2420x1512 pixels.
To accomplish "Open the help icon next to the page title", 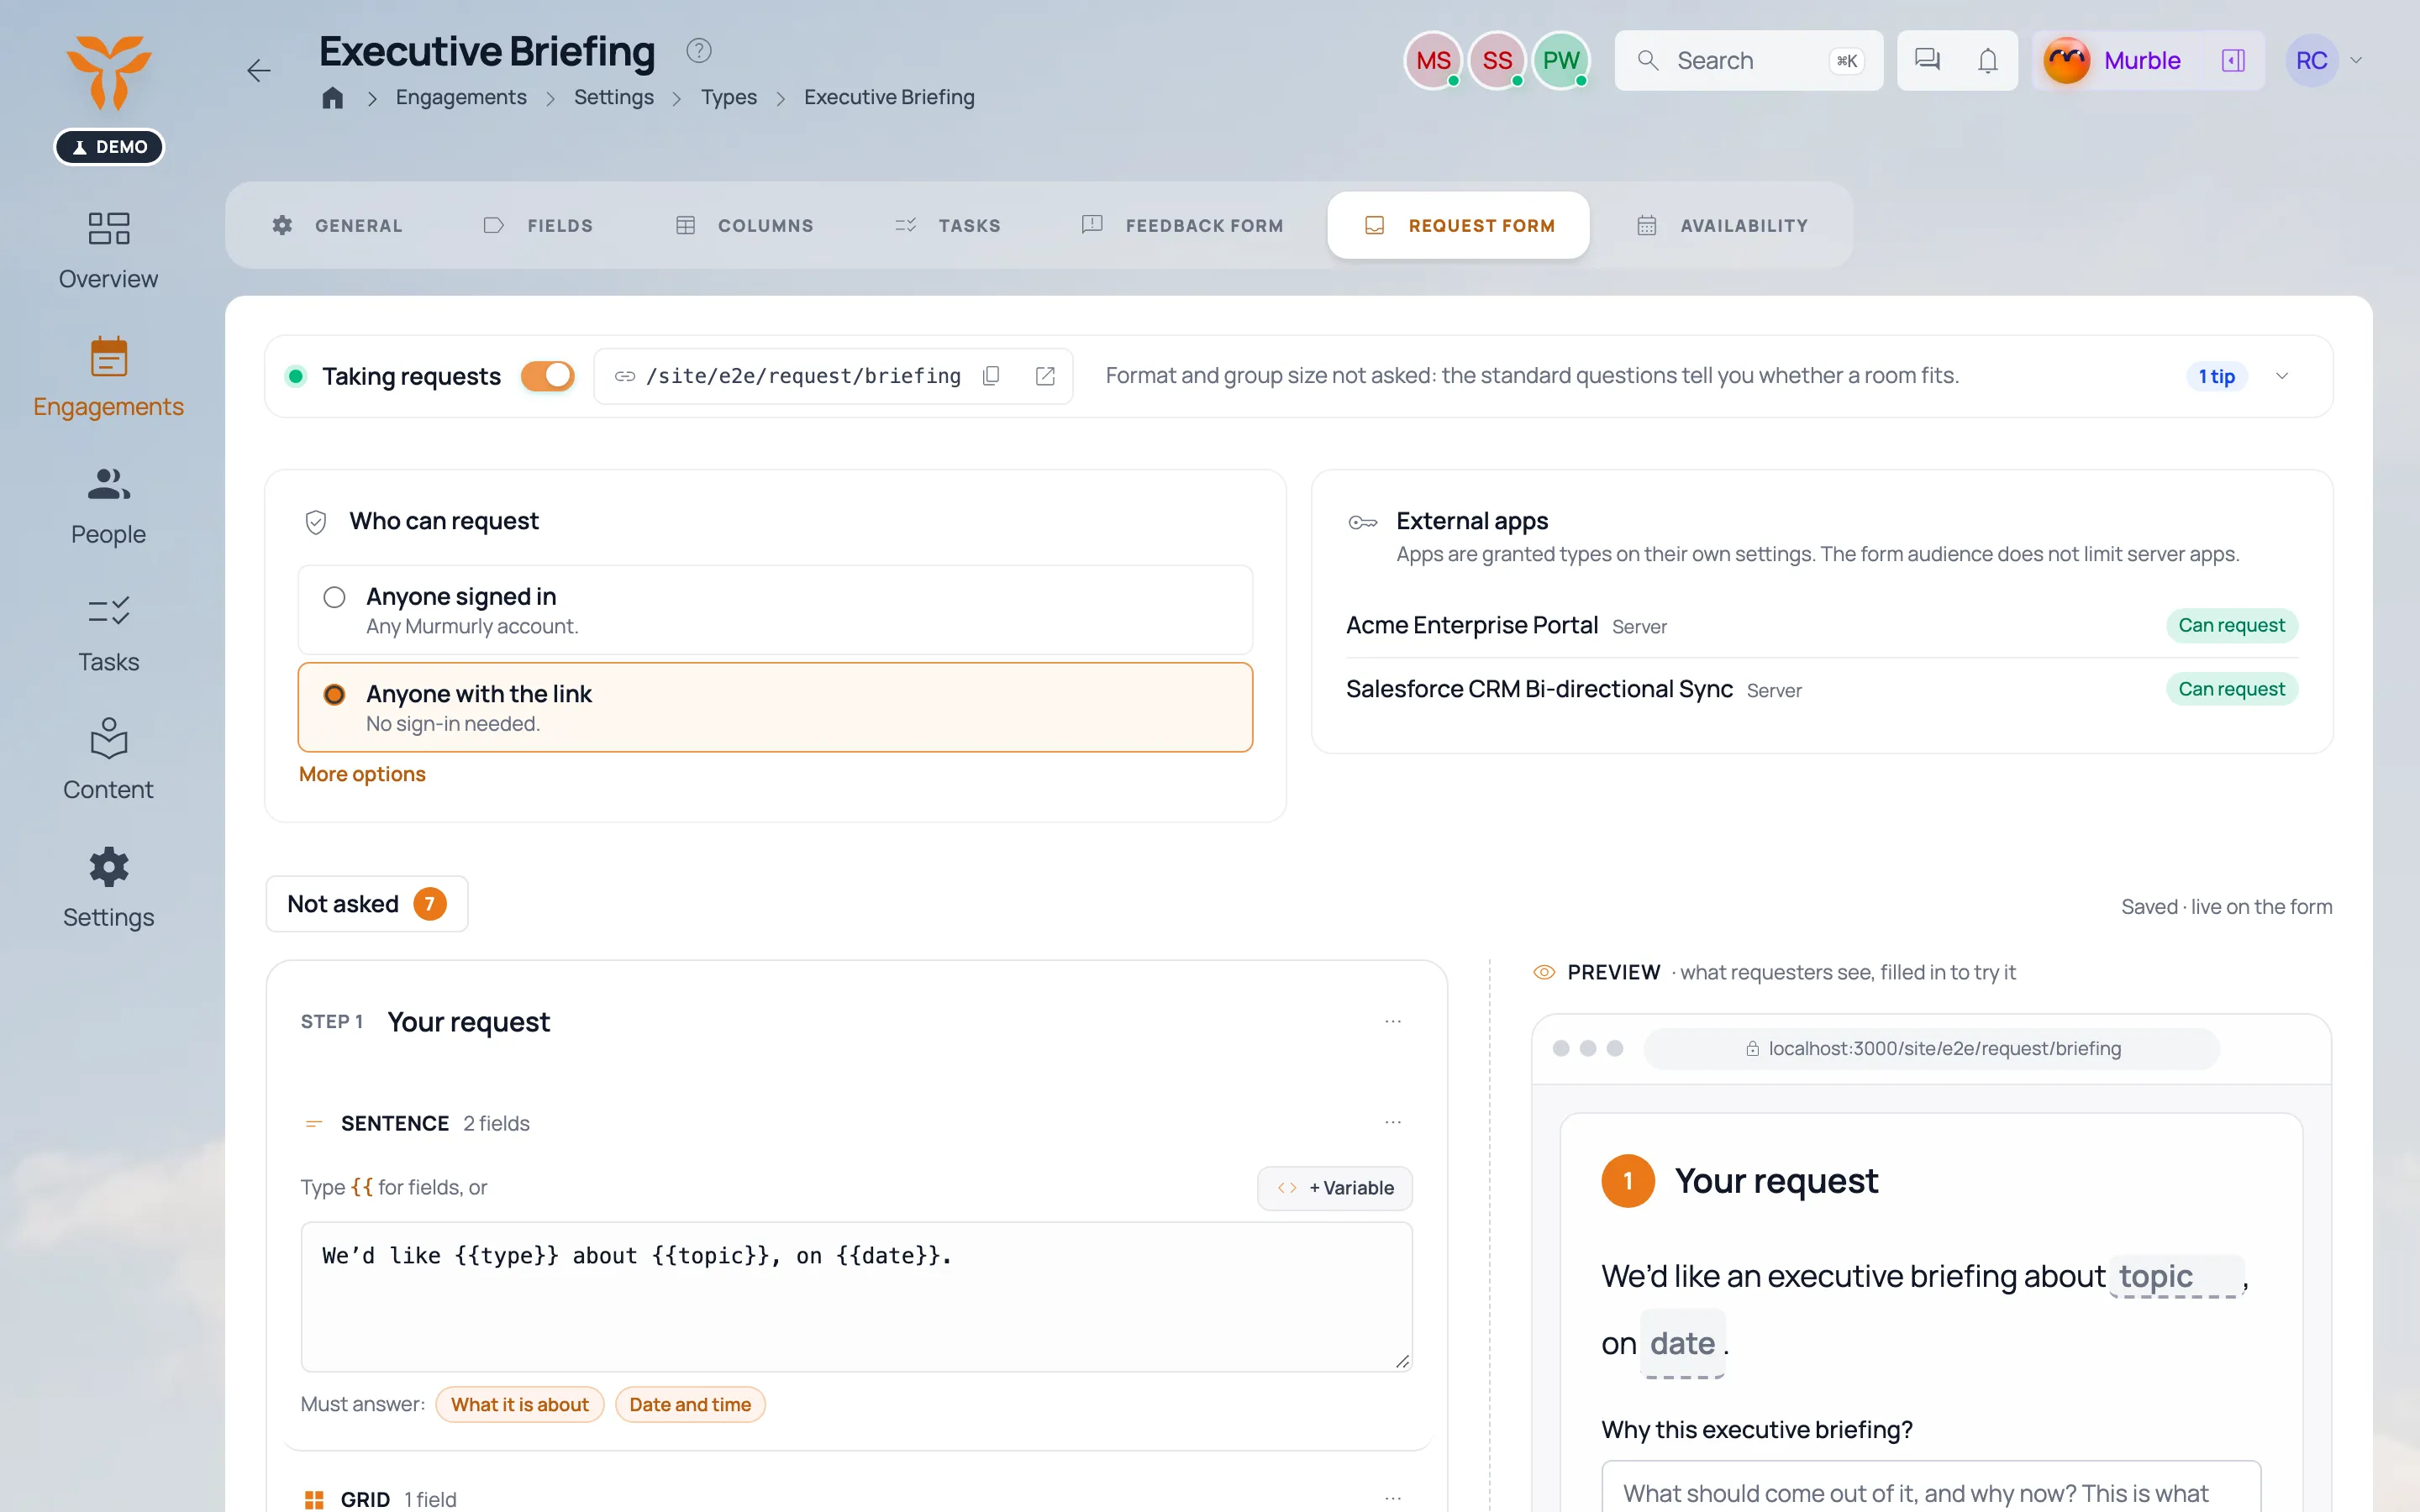I will coord(698,50).
